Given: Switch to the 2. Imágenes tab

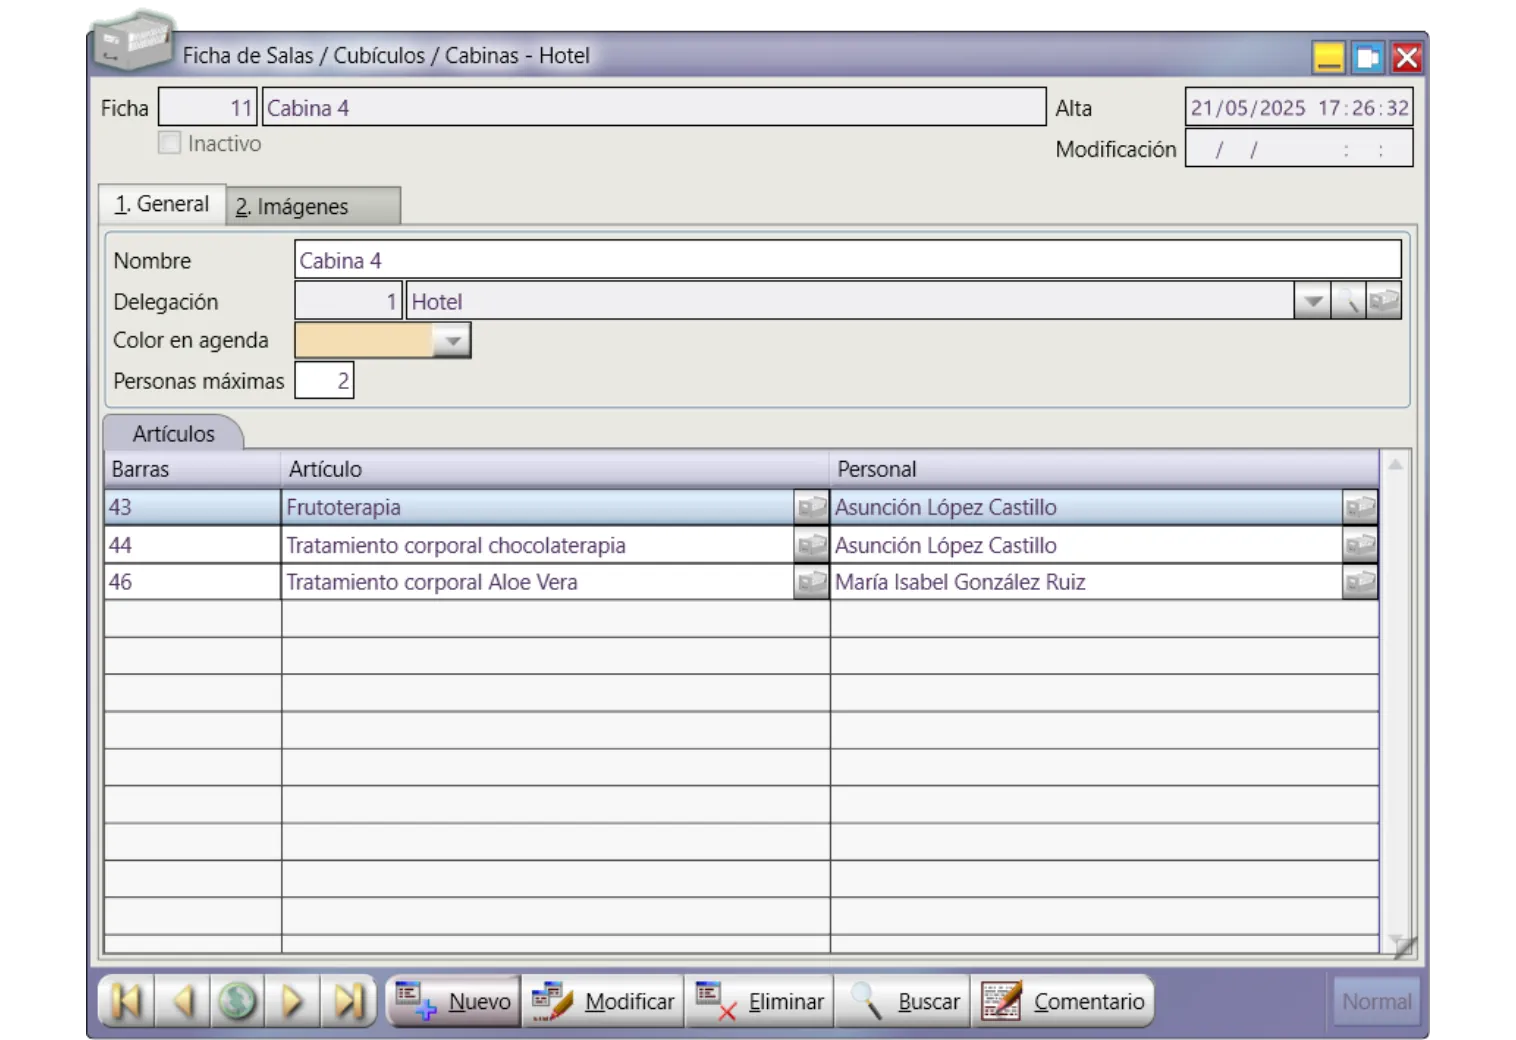Looking at the screenshot, I should pos(312,206).
